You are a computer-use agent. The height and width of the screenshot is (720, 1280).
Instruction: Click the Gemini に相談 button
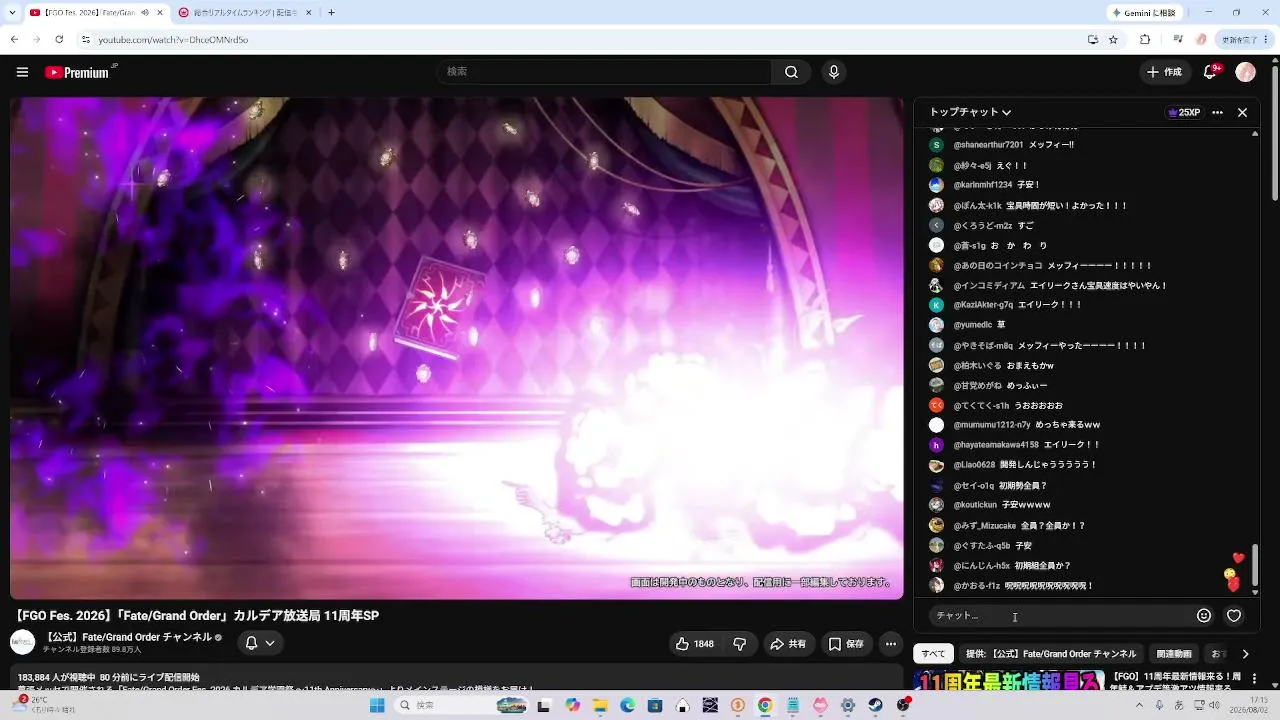(1146, 13)
